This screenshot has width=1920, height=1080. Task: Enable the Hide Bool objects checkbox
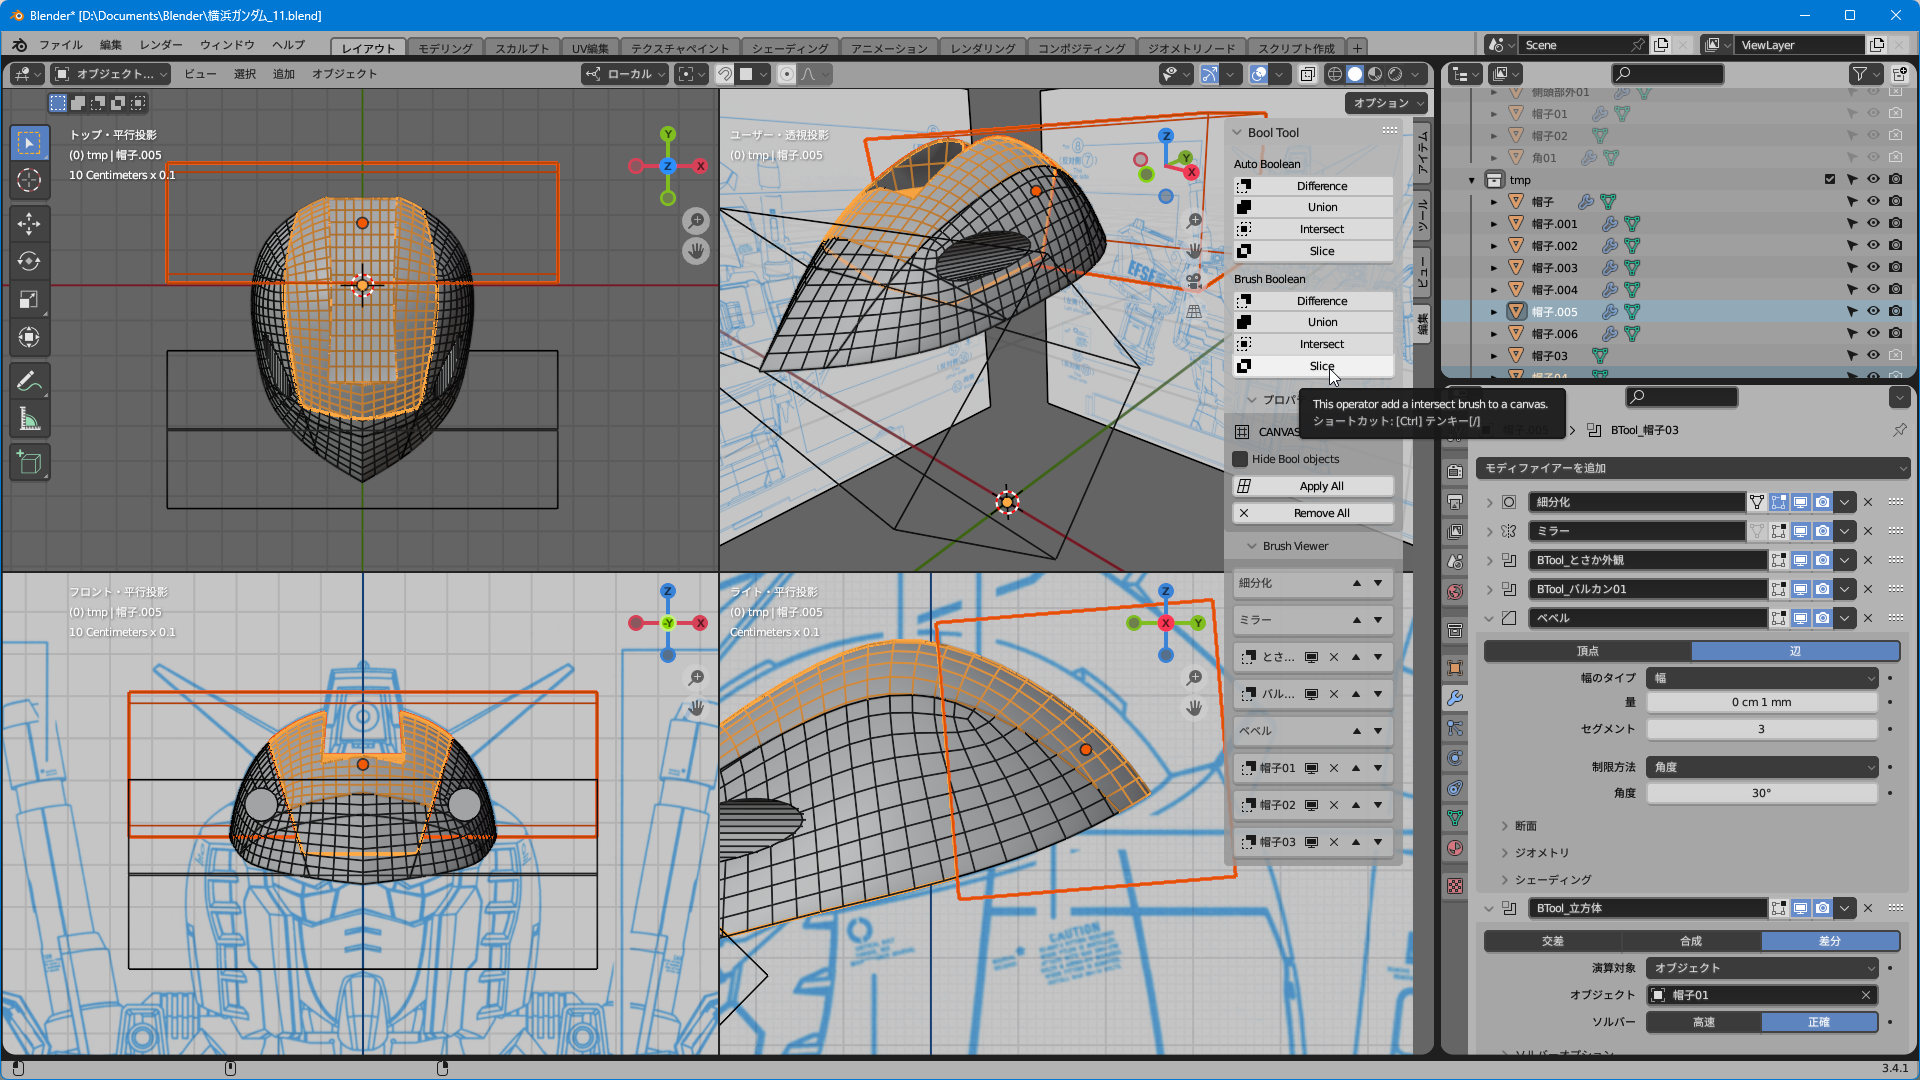[1241, 459]
